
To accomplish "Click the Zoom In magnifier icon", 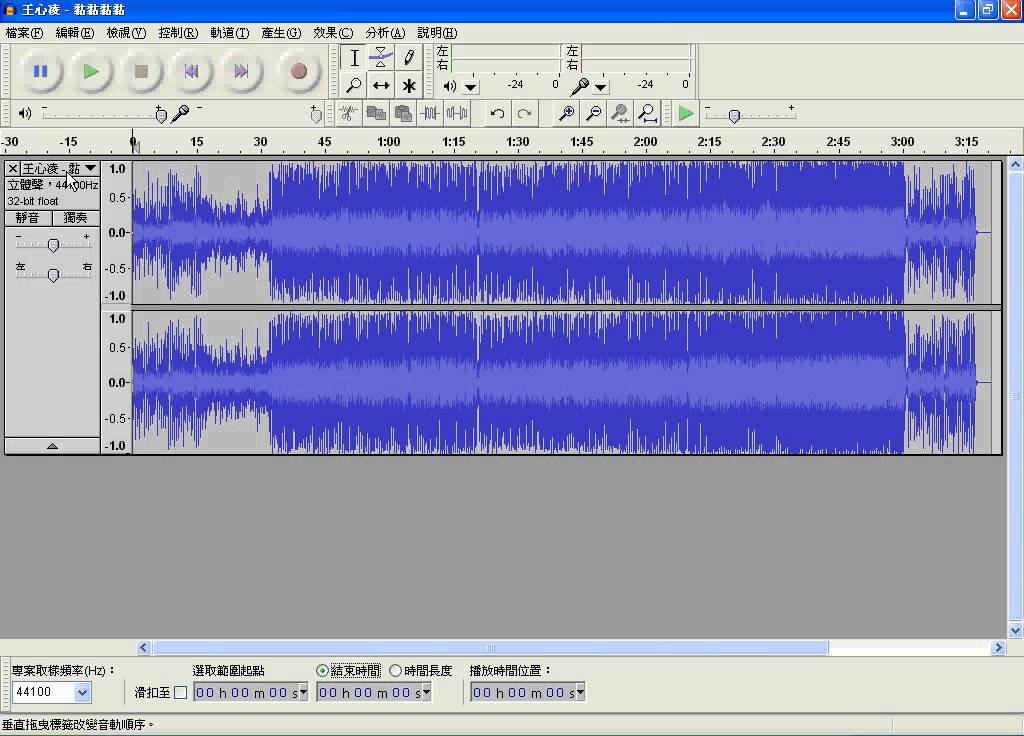I will (x=566, y=113).
